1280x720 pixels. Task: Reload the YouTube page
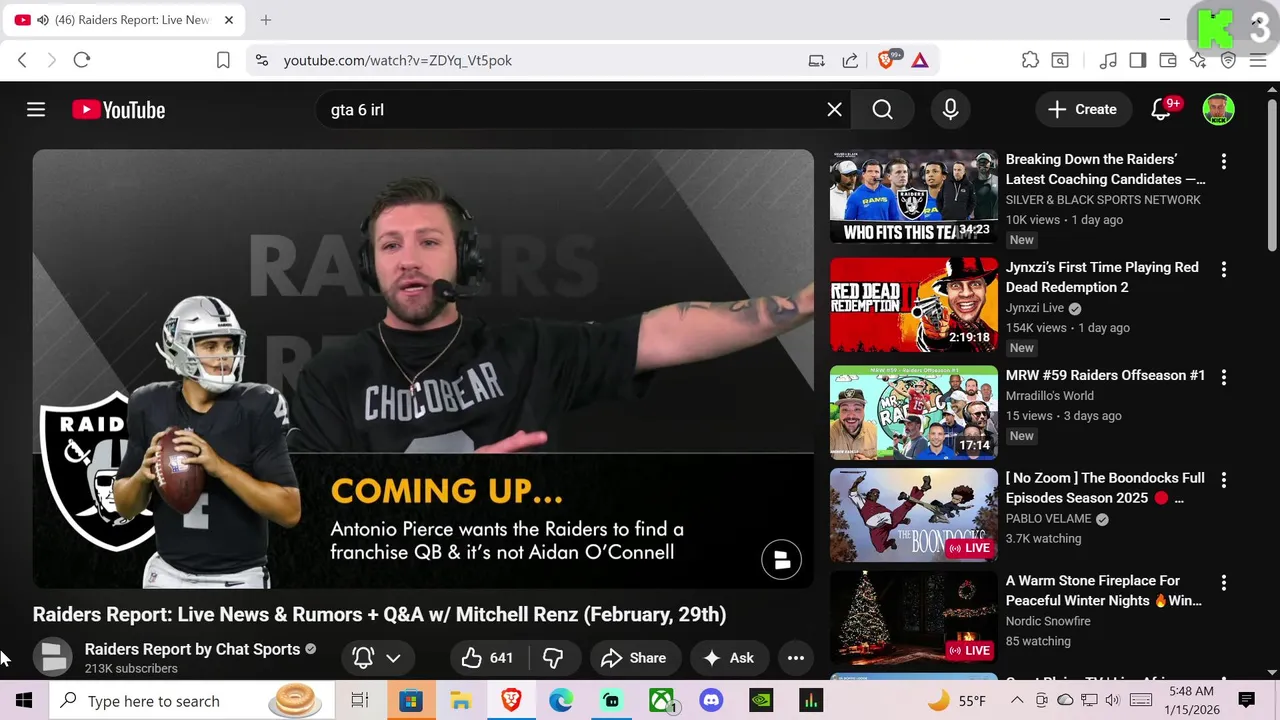[82, 60]
